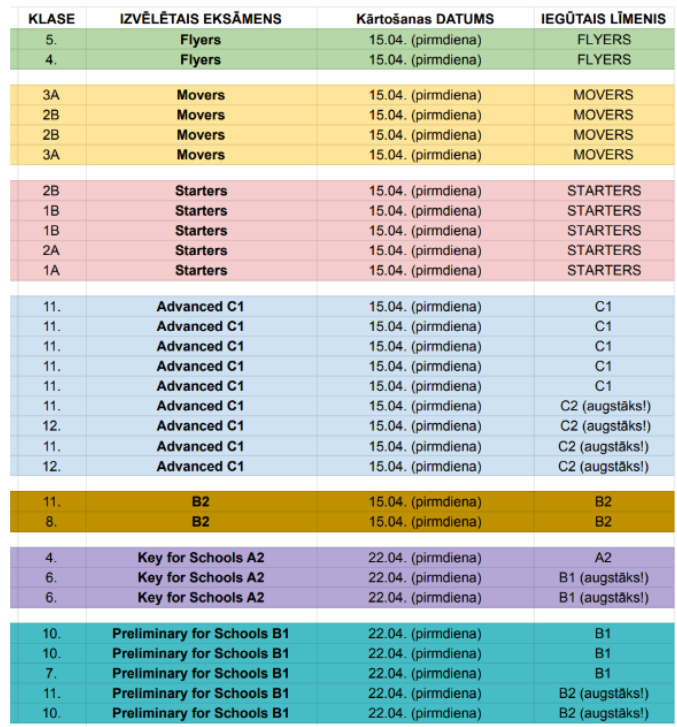Click FLYERS level in the class 4. row
This screenshot has height=727, width=677.
pos(603,60)
